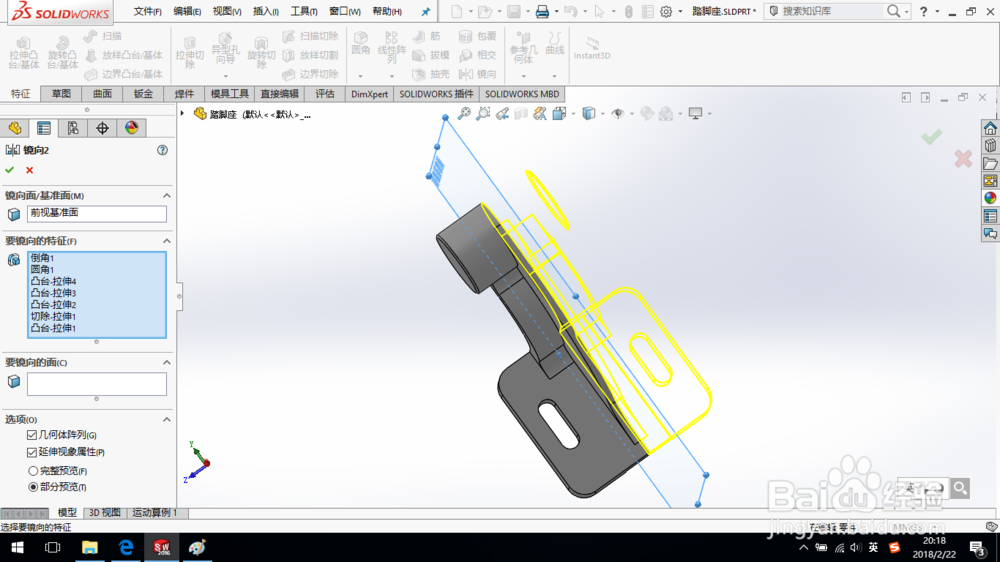Open the 插入(I) menu
The image size is (1000, 562).
[x=265, y=11]
